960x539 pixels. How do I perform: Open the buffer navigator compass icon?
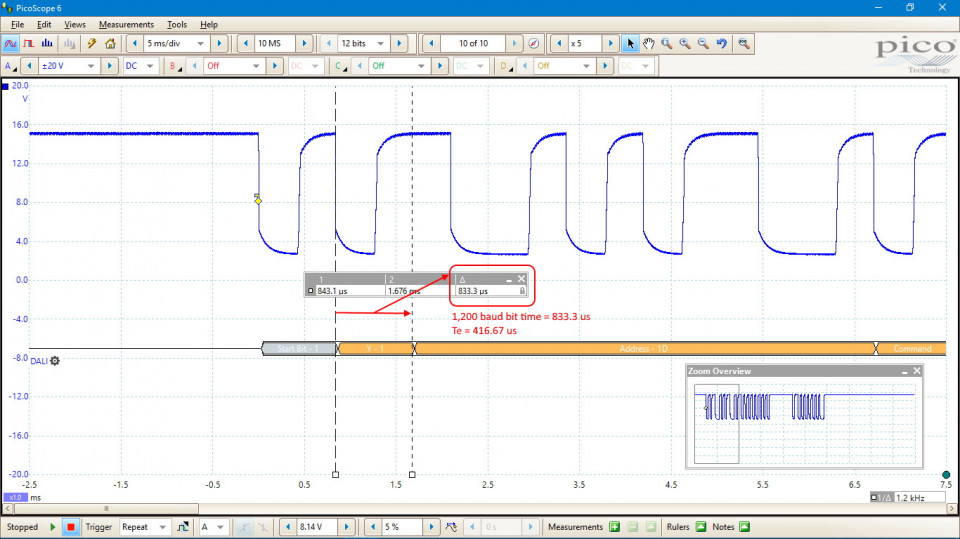(x=534, y=44)
